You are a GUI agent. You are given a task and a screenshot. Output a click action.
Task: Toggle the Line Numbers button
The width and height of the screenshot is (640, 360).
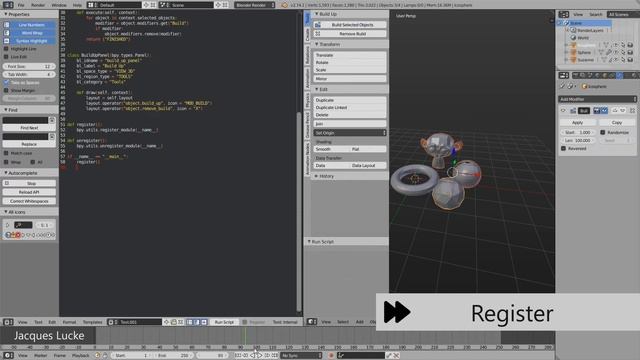[x=29, y=25]
